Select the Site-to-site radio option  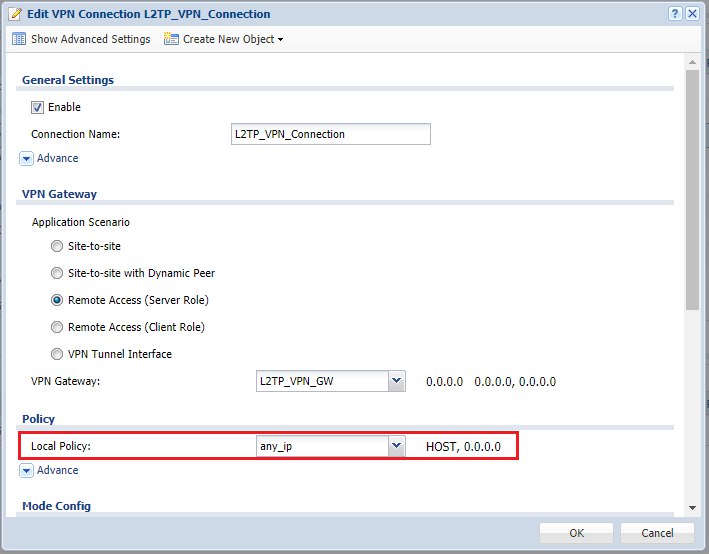tap(57, 246)
